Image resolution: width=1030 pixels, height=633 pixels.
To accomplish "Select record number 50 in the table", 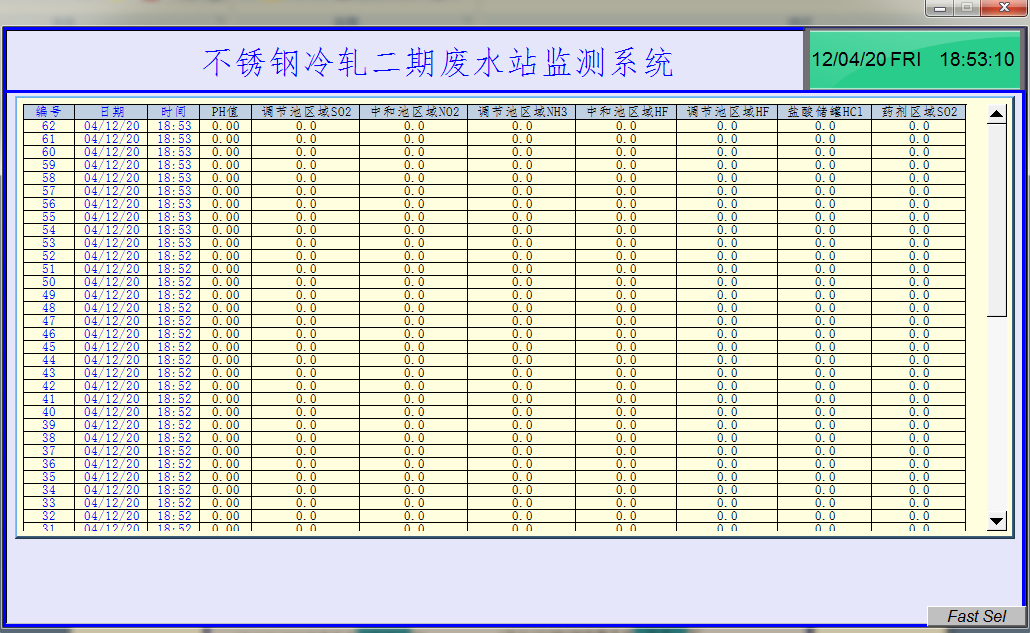I will [49, 282].
